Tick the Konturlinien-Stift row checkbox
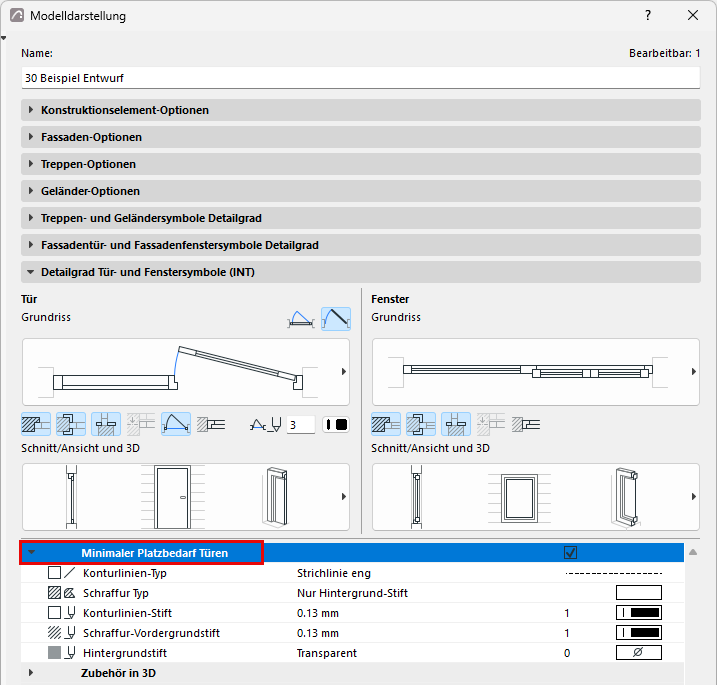This screenshot has height=685, width=717. 54,612
